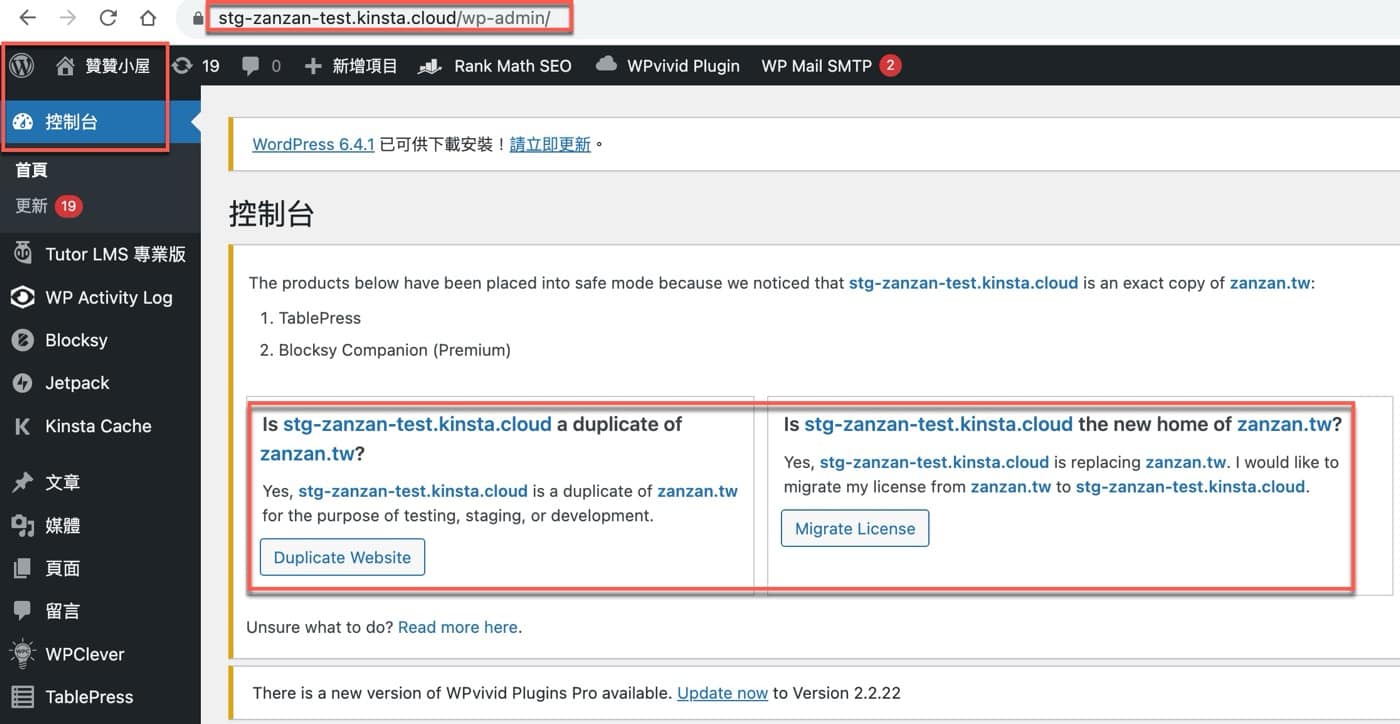
Task: Click the lock icon in address bar
Action: [x=197, y=19]
